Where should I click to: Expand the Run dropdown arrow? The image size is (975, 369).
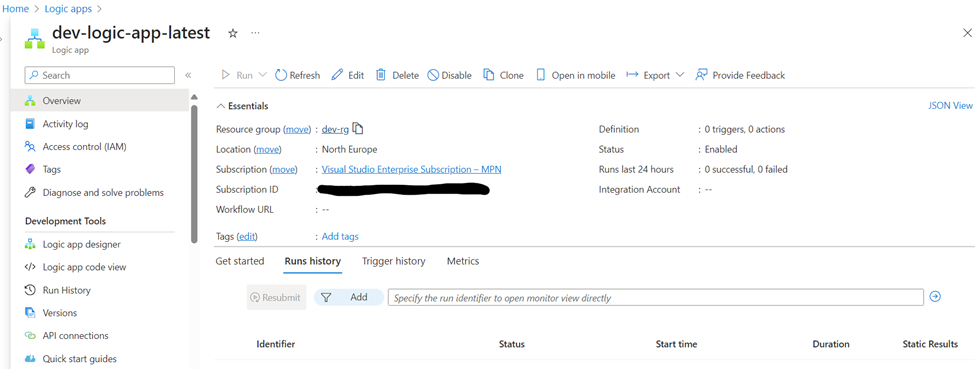tap(262, 75)
